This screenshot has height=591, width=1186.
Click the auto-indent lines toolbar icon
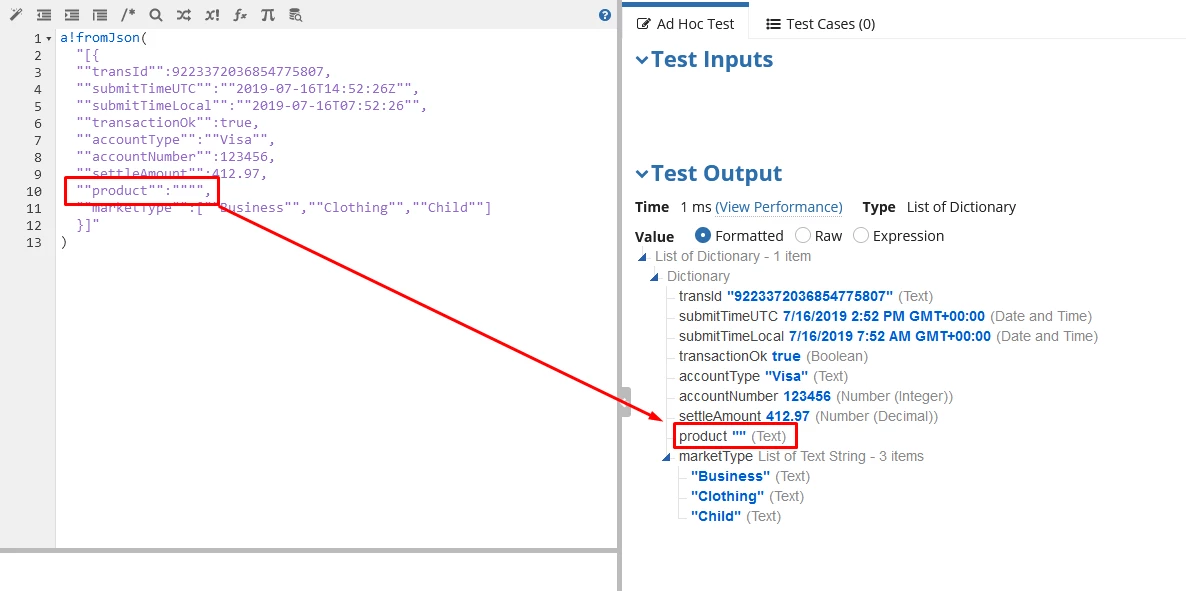coord(100,14)
